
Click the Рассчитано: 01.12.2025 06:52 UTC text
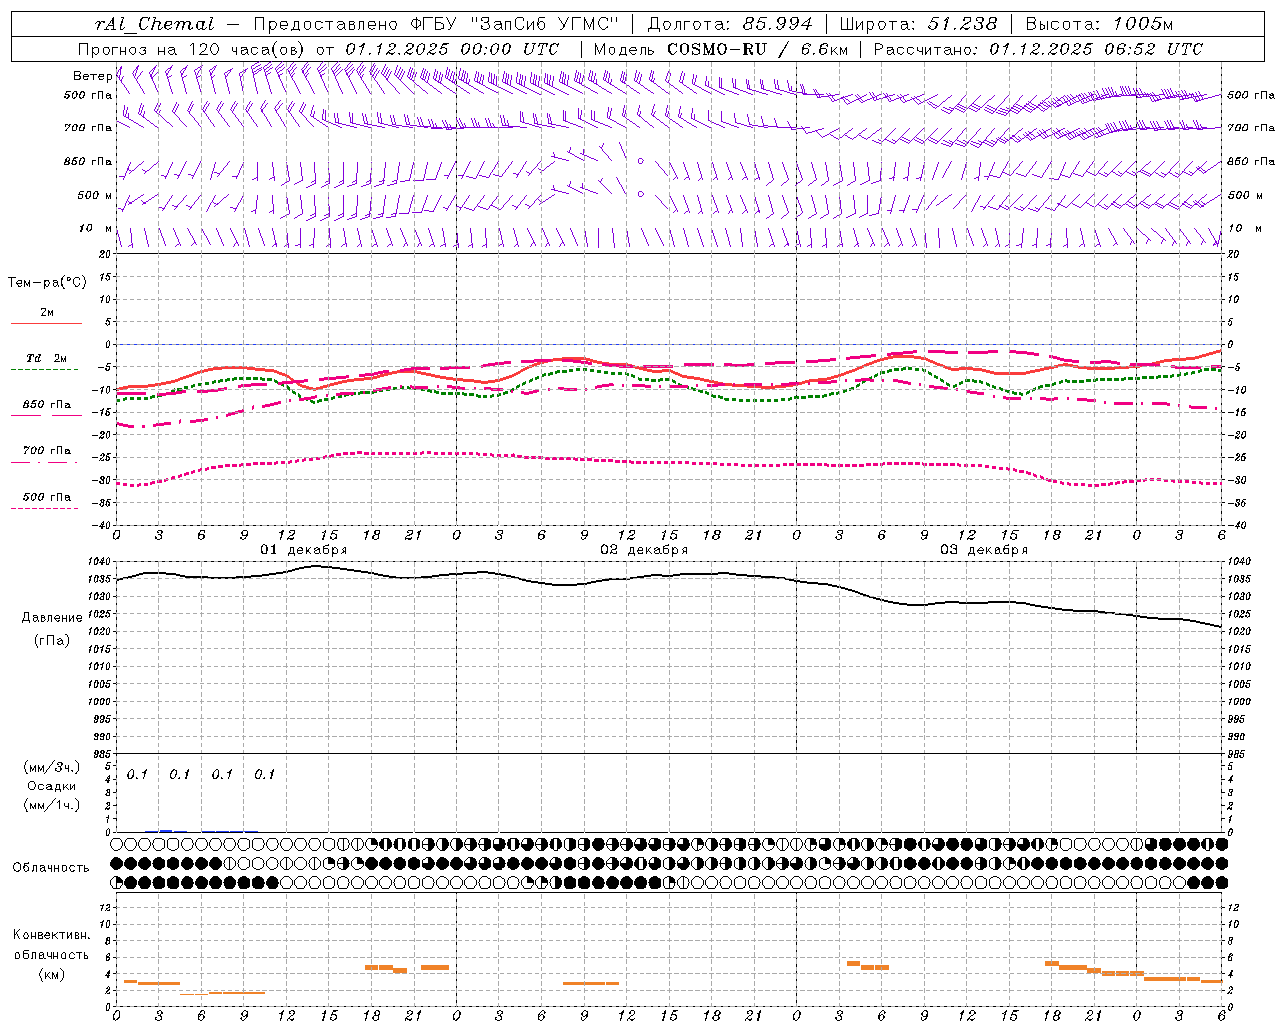coord(1038,49)
